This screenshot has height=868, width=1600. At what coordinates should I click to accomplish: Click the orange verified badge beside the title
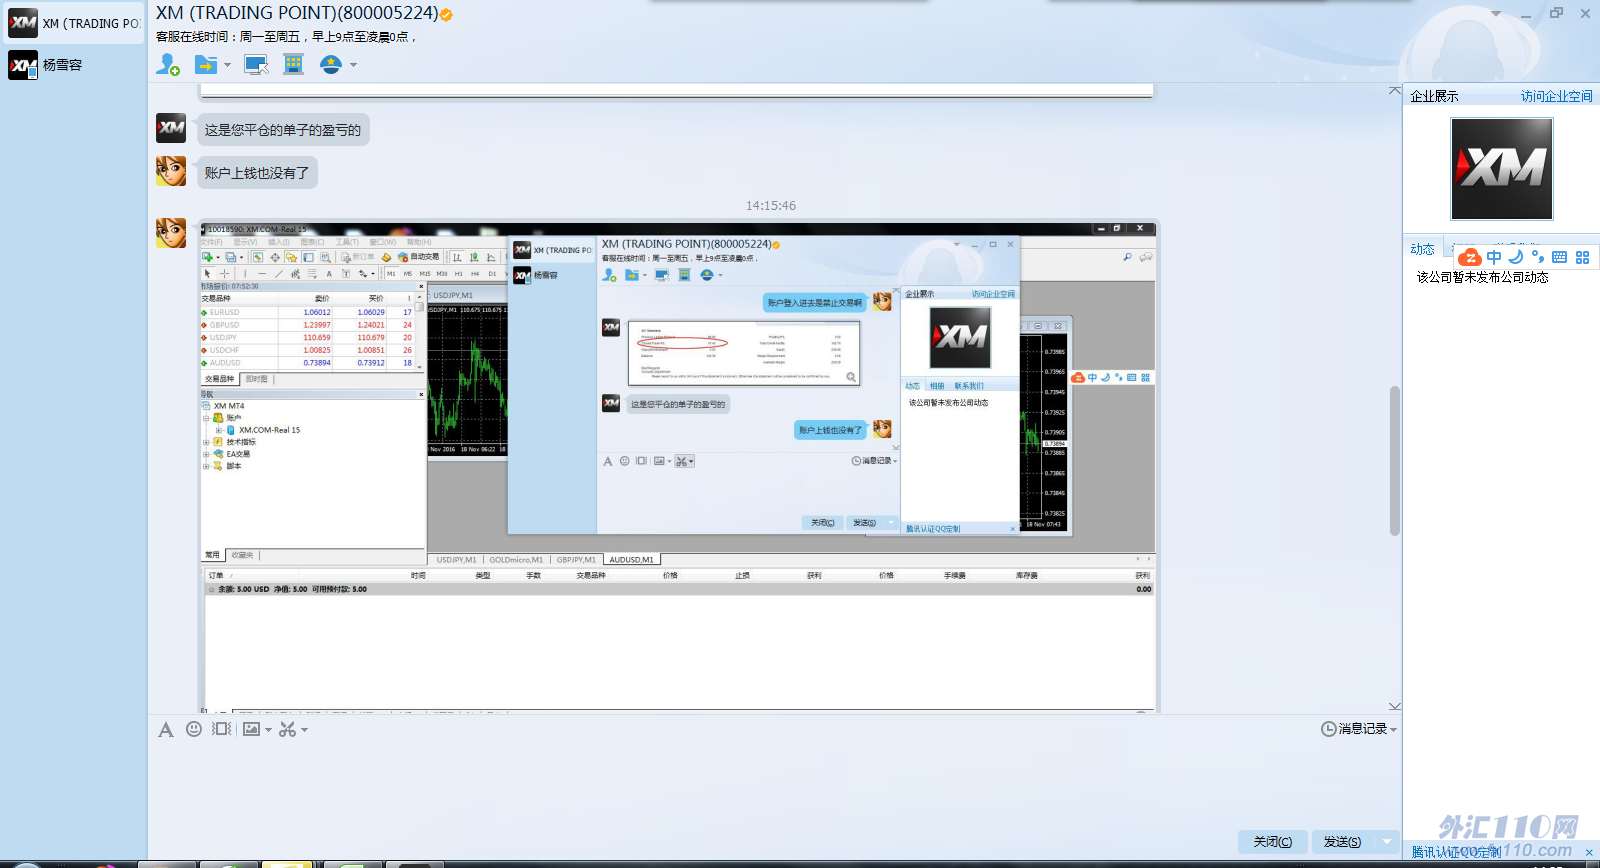click(x=446, y=15)
